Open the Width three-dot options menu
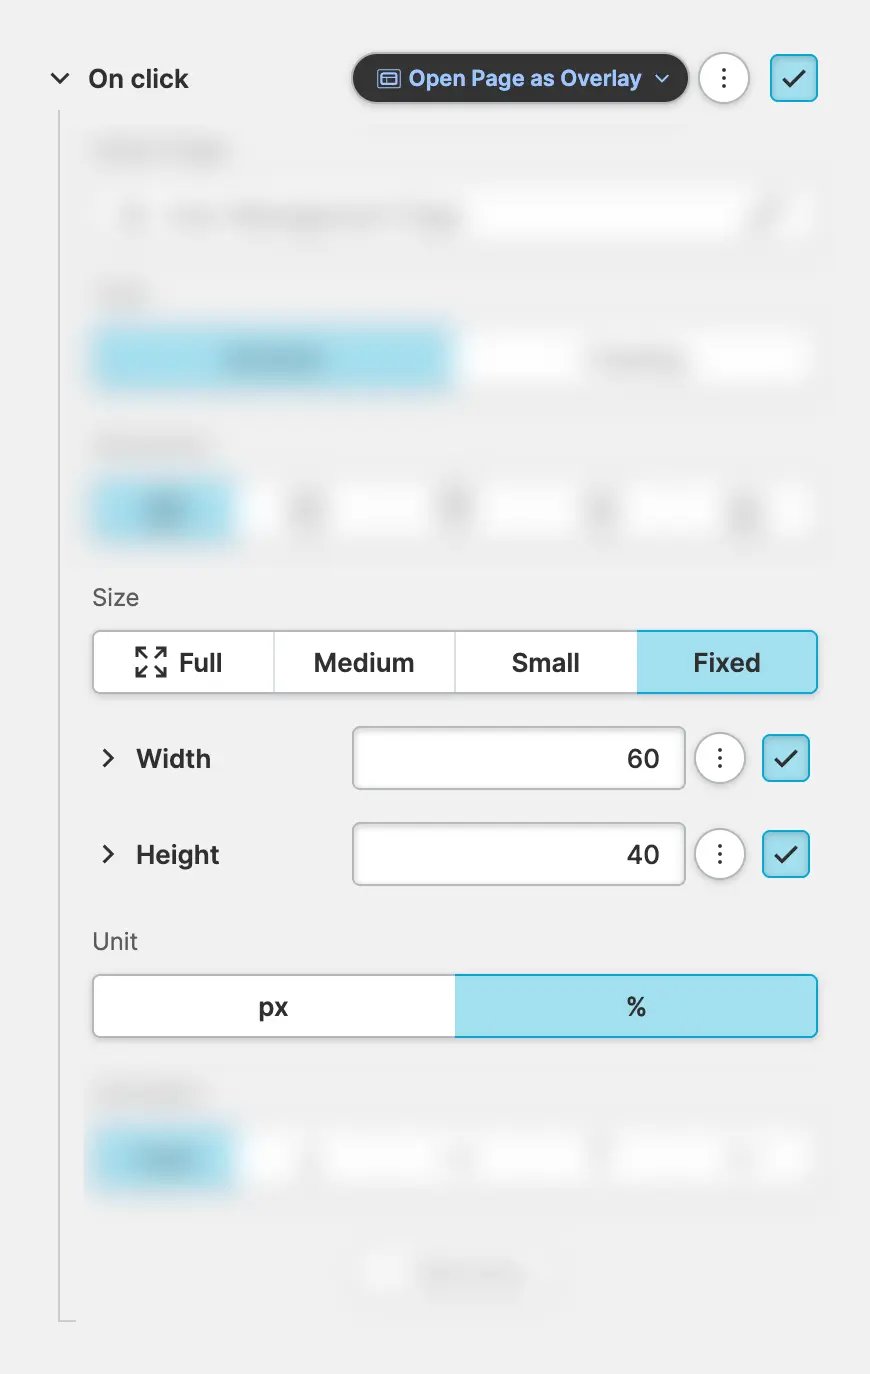Viewport: 870px width, 1374px height. (720, 758)
